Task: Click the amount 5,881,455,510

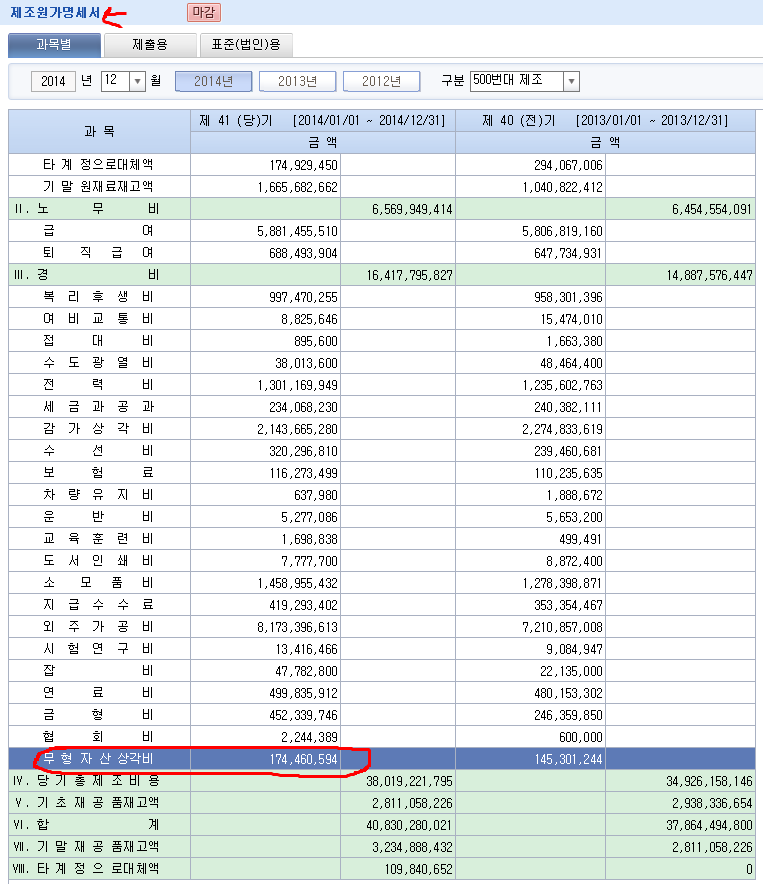Action: pos(297,231)
